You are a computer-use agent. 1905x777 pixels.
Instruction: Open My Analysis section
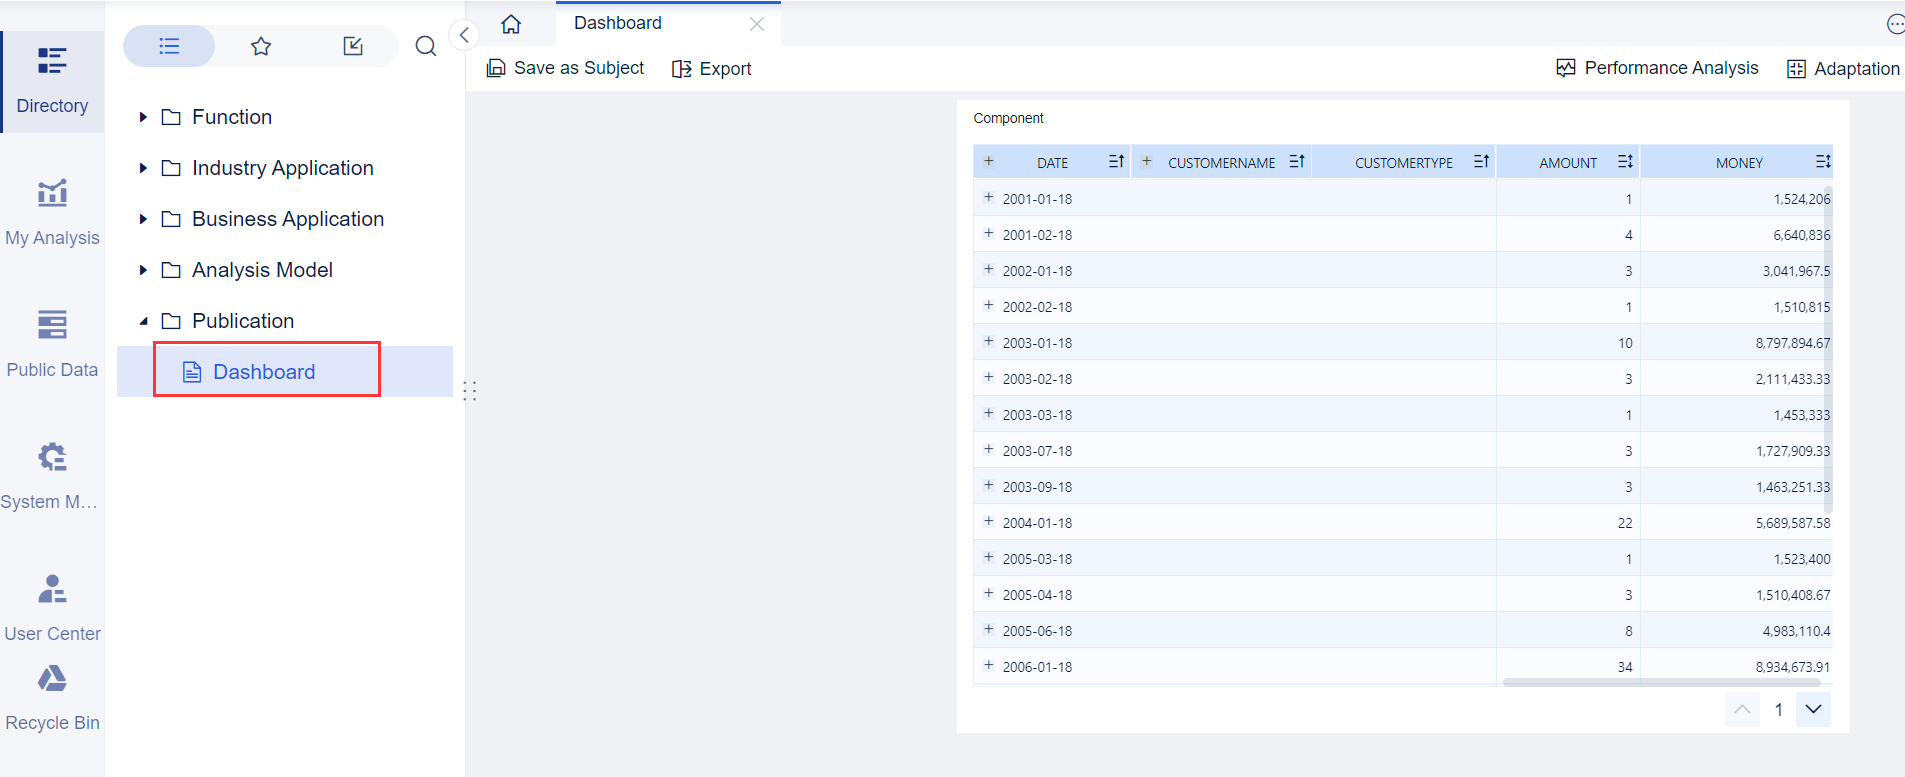(52, 213)
